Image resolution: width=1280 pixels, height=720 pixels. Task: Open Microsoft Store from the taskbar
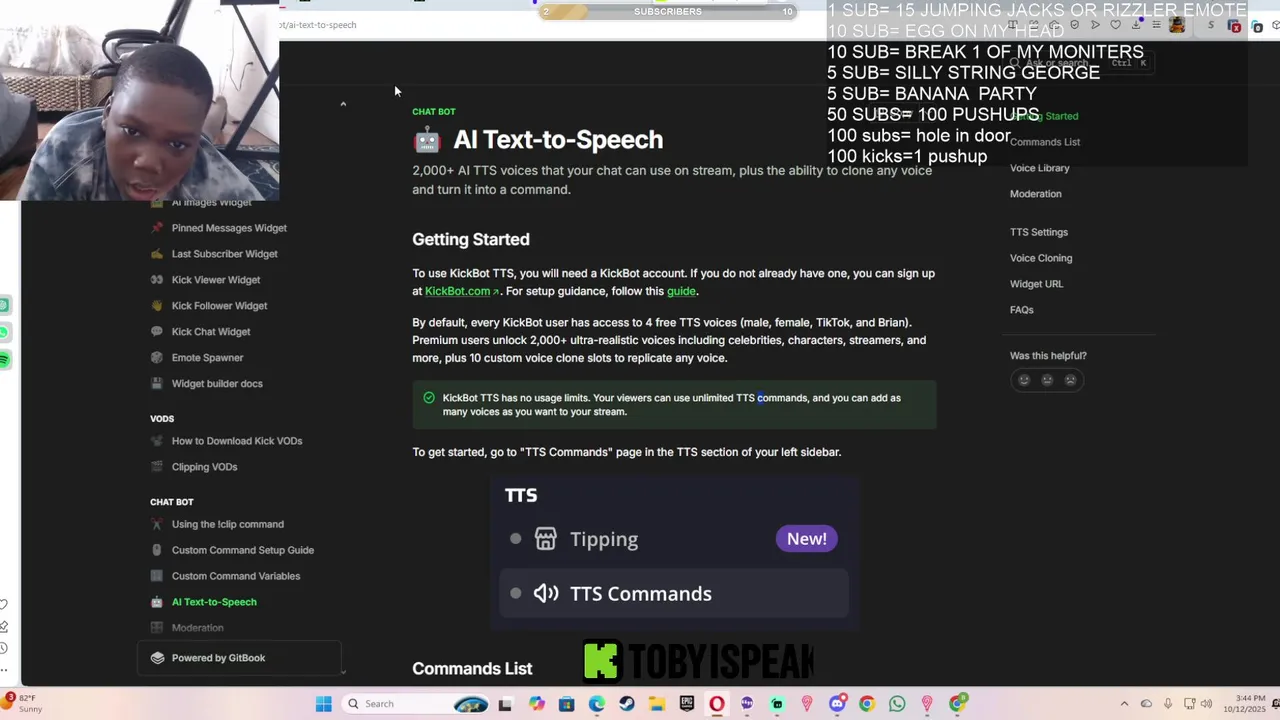567,704
